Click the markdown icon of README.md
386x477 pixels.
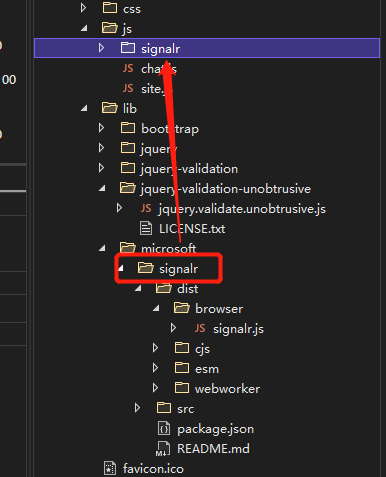coord(163,449)
